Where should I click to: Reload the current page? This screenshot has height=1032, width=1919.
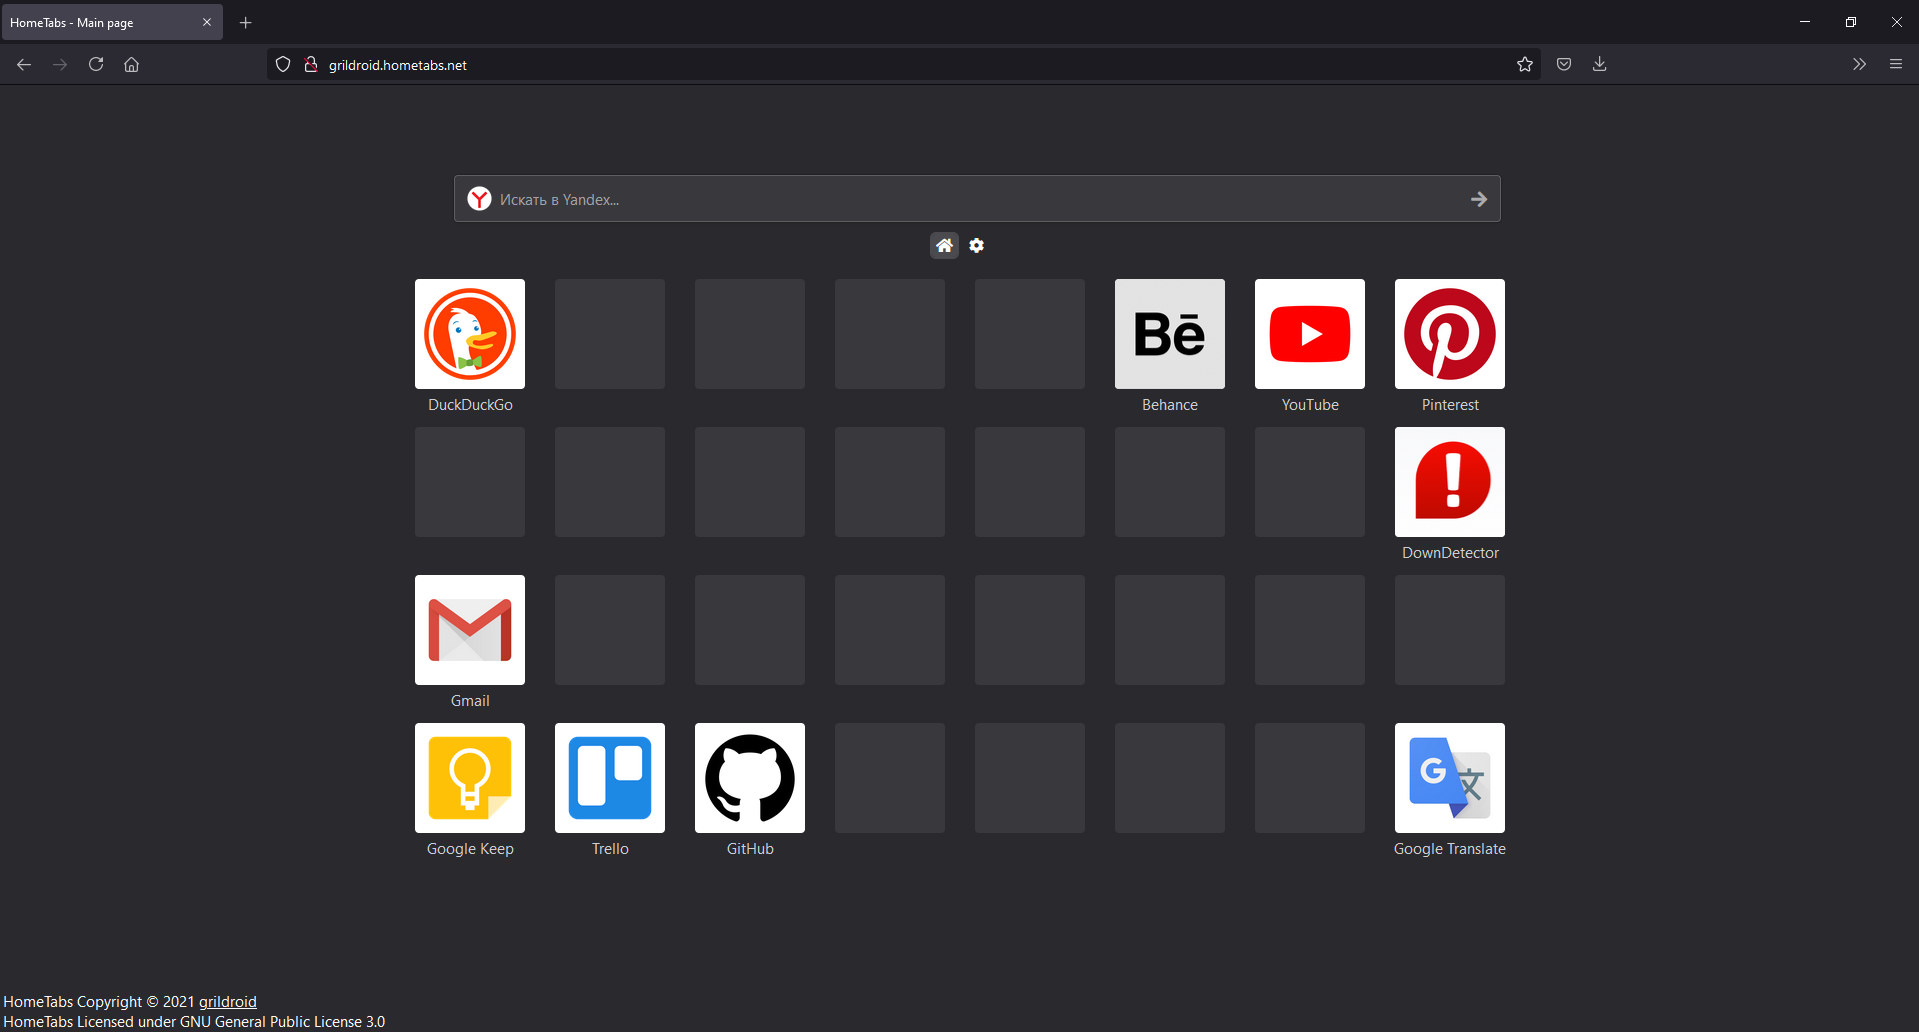pos(96,64)
